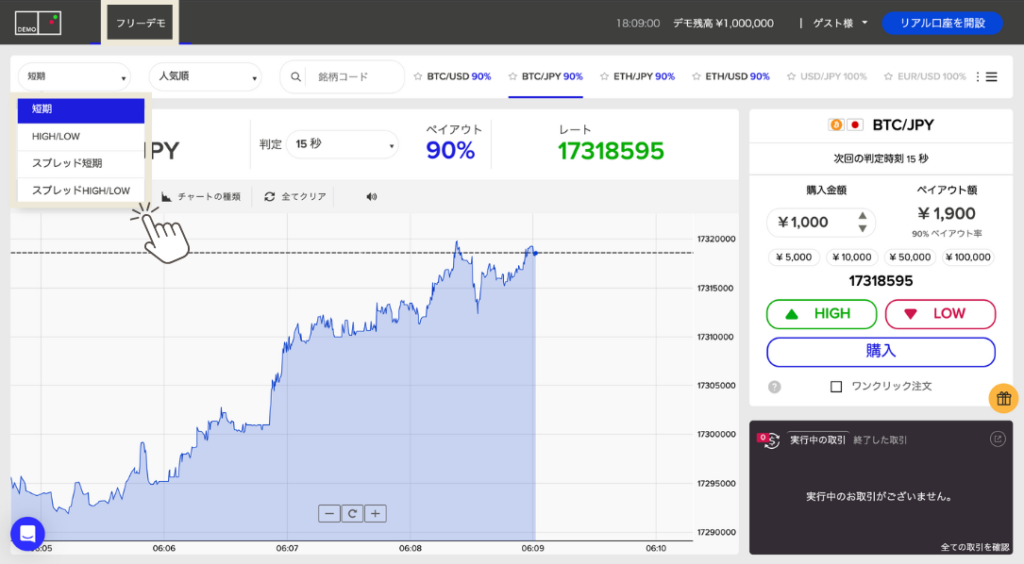Expand the 判定 15 秒 time dropdown
The image size is (1024, 564).
click(342, 145)
